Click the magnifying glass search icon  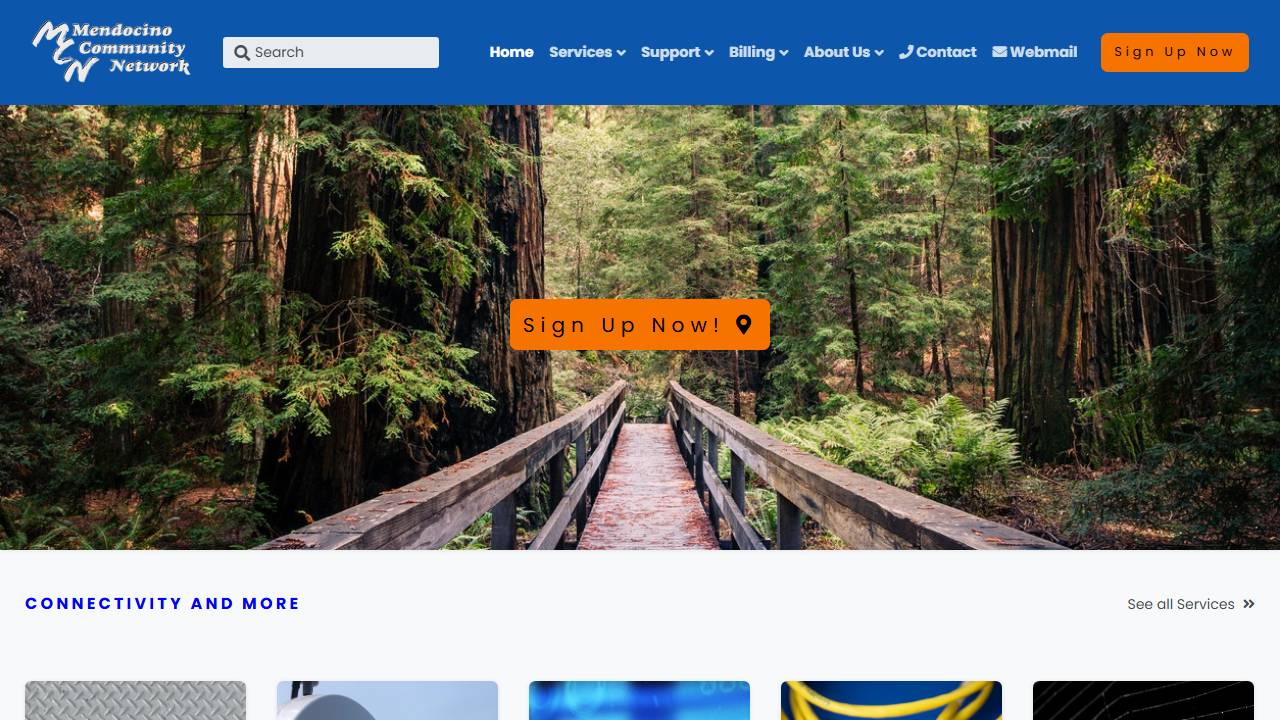(x=242, y=53)
